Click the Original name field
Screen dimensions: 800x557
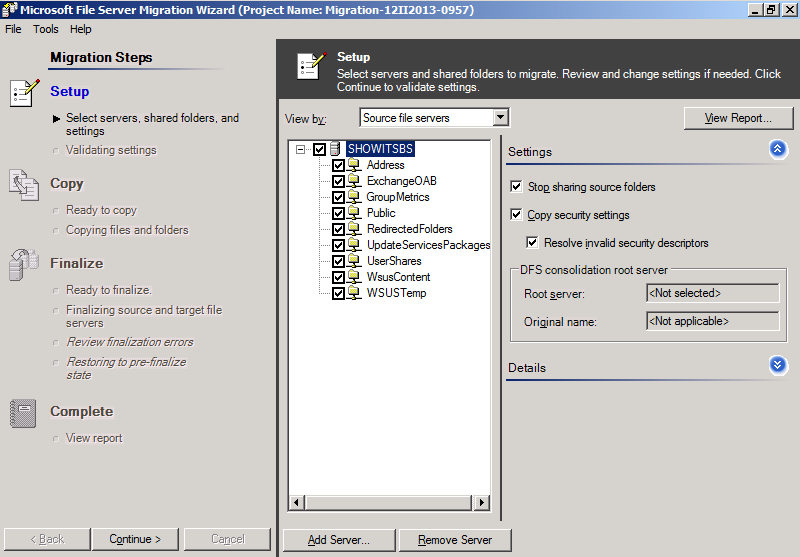tap(713, 321)
